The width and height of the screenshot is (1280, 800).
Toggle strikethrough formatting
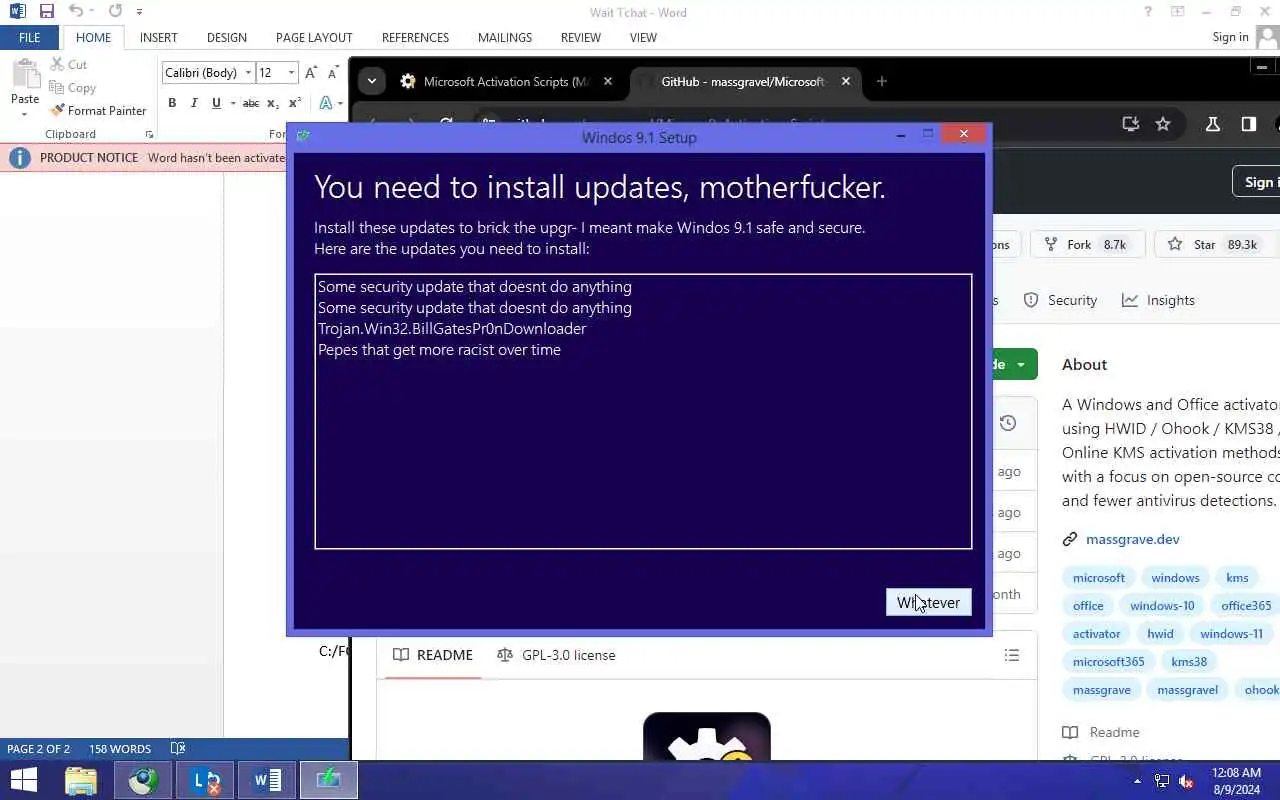point(251,103)
